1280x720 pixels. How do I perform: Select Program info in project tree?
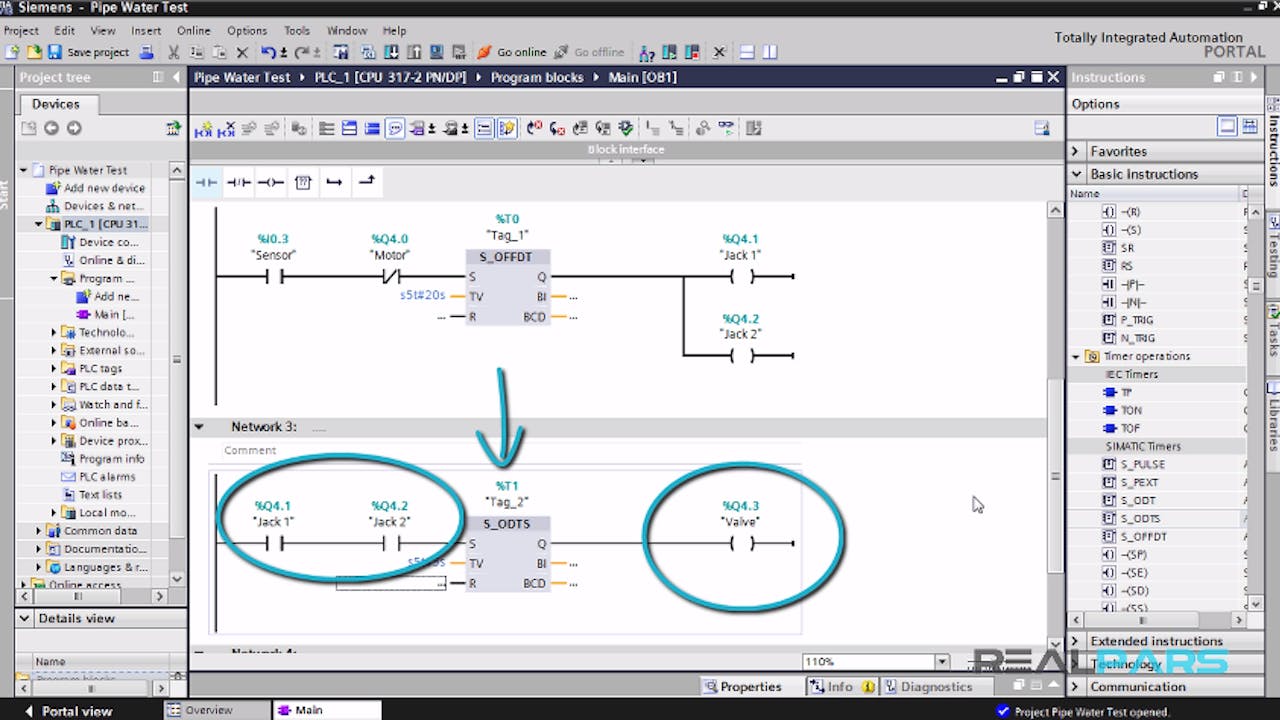(x=112, y=459)
